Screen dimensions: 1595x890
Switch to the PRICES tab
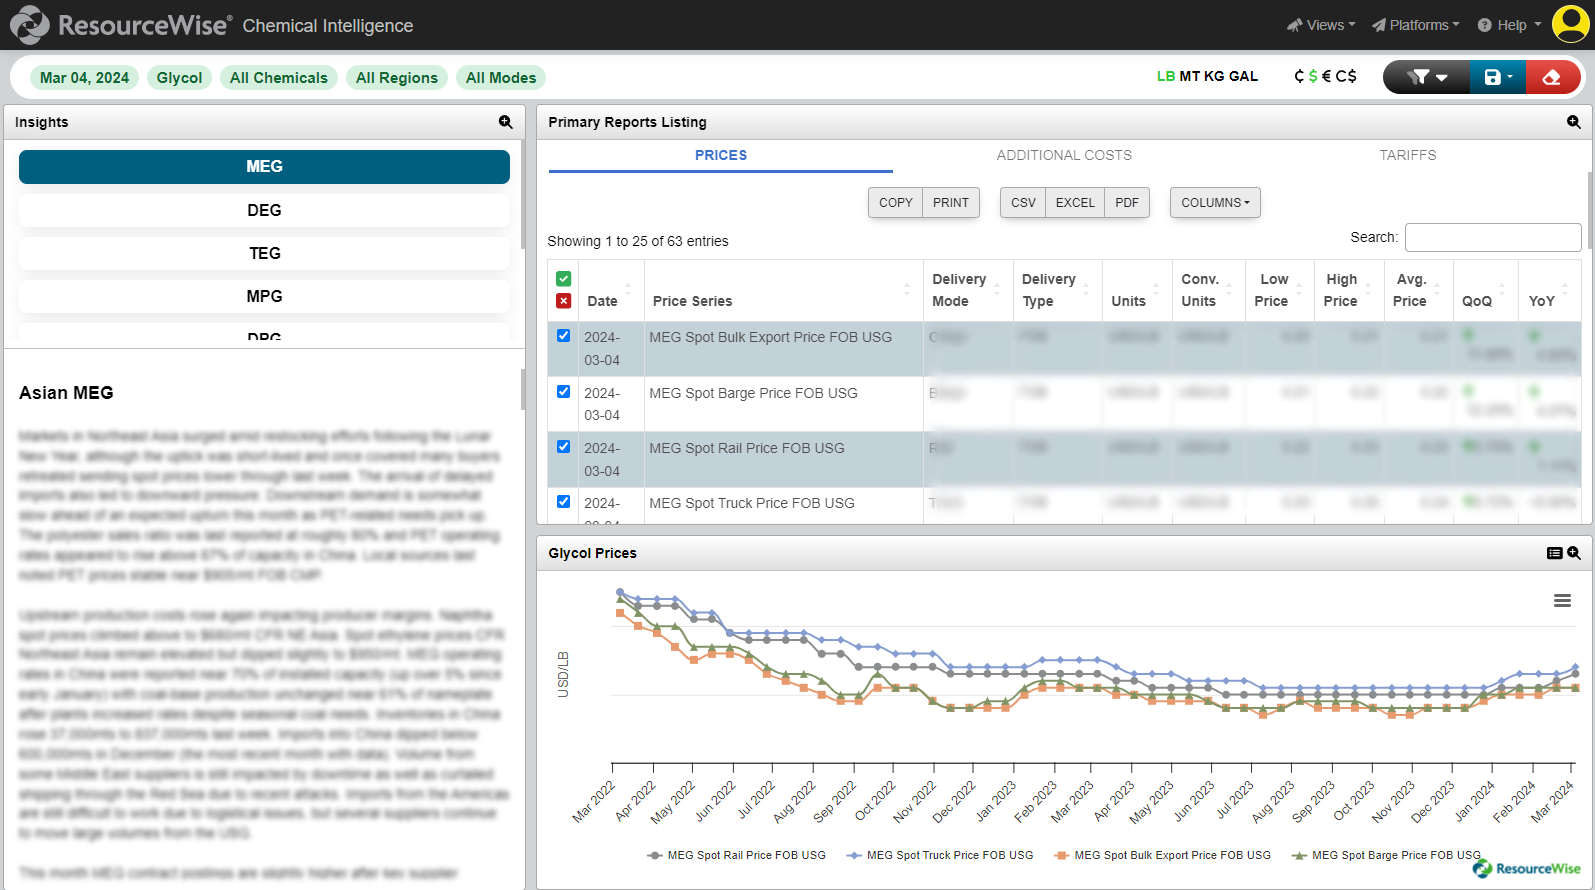pos(721,155)
